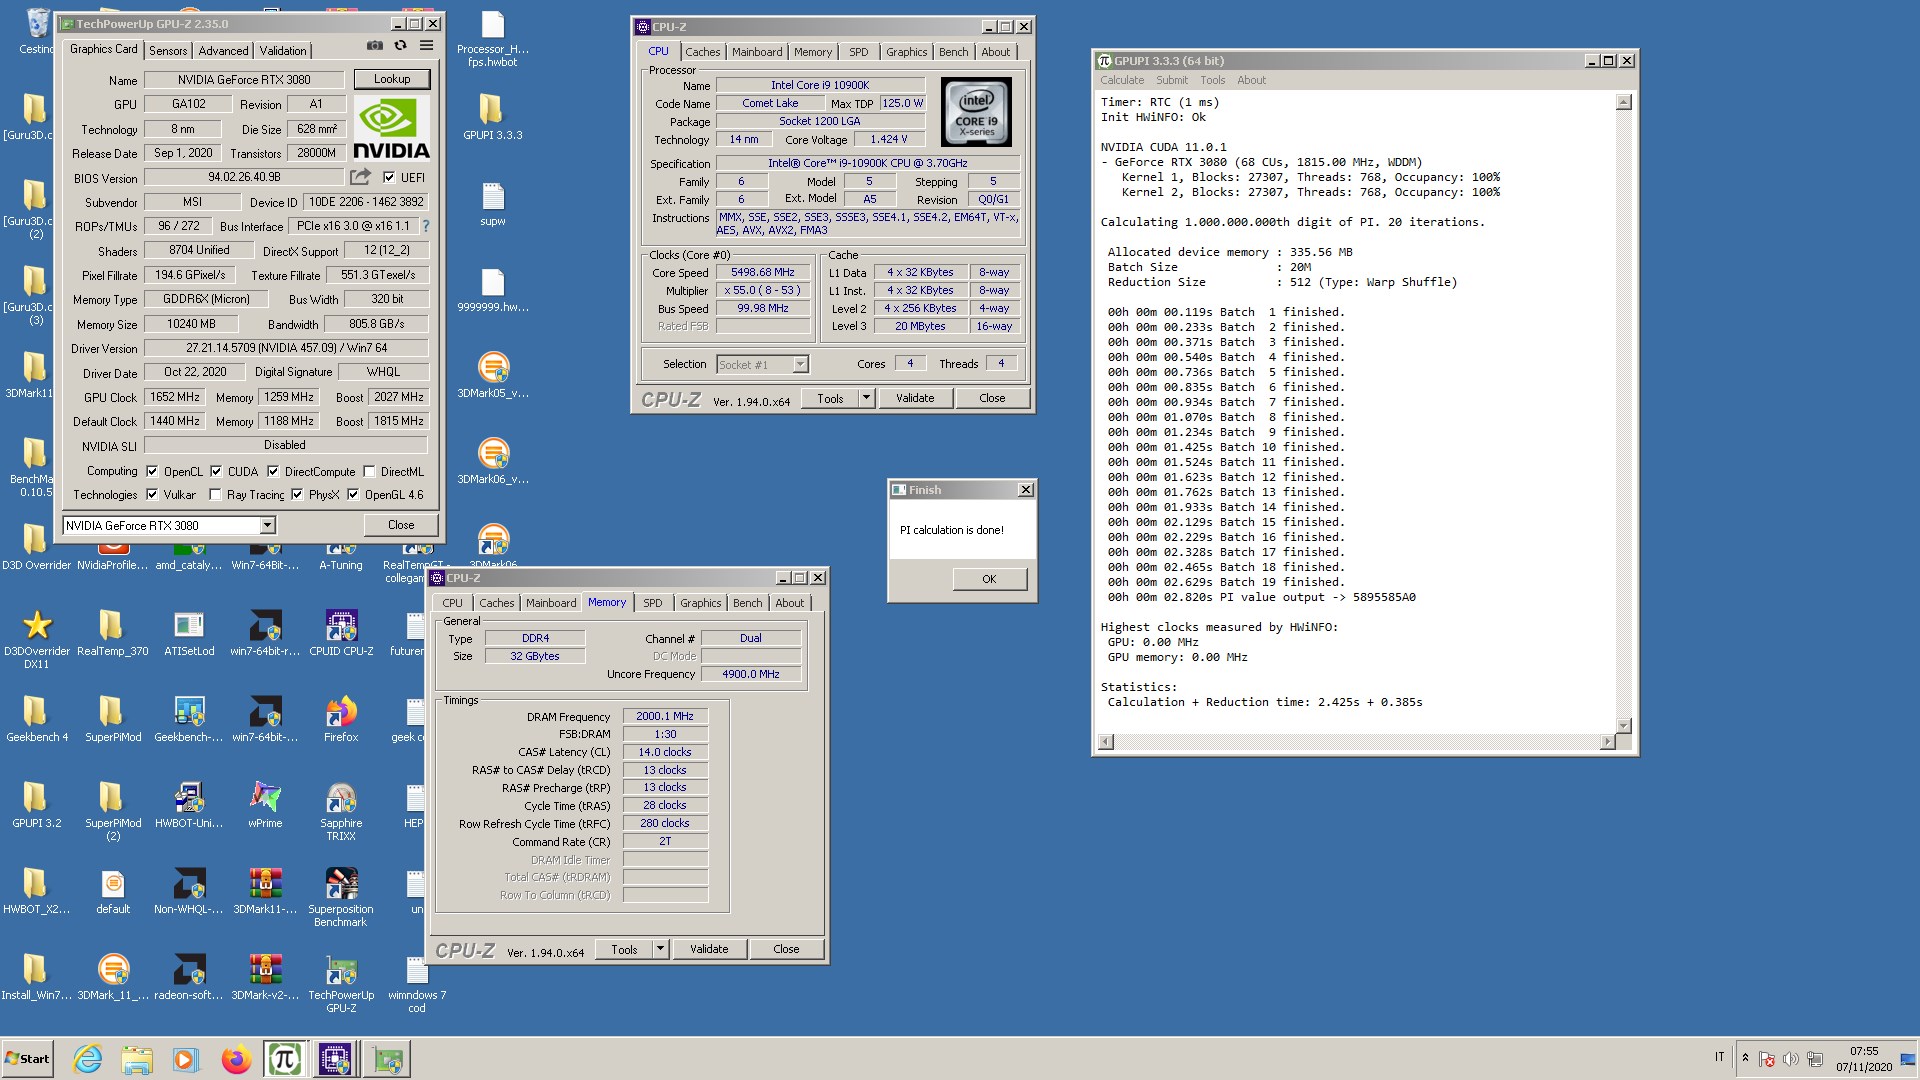This screenshot has width=1920, height=1080.
Task: Launch Sapphire TRIXX desktop shortcut
Action: coord(341,810)
